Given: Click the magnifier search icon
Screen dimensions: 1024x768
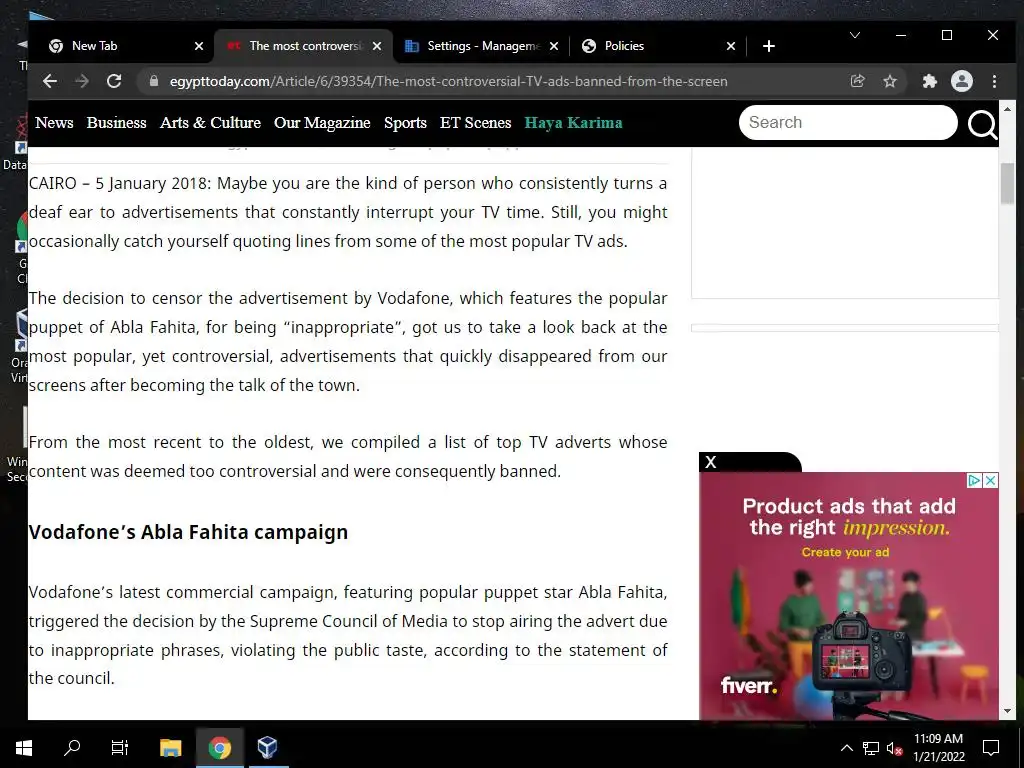Looking at the screenshot, I should (982, 124).
